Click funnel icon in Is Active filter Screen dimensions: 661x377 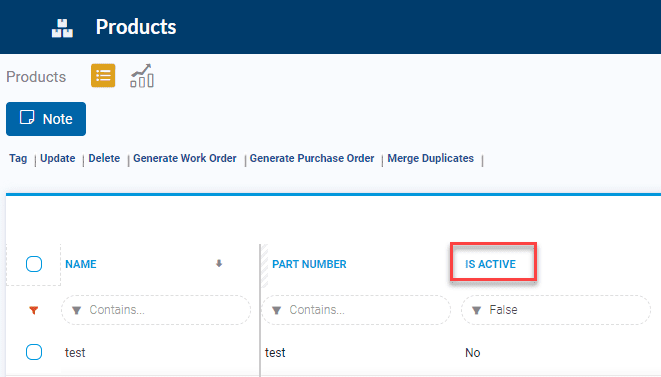point(476,310)
